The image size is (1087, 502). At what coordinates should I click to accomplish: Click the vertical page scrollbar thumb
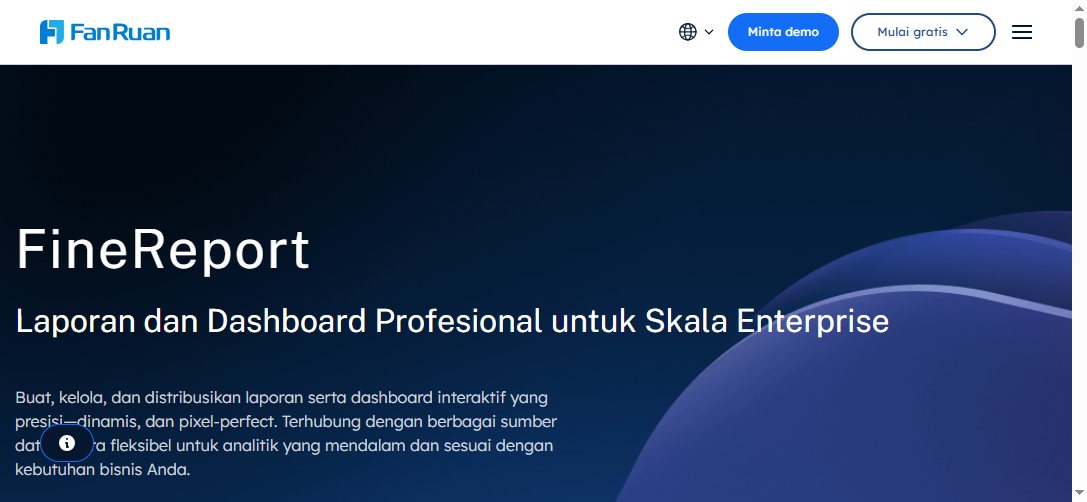[1079, 32]
